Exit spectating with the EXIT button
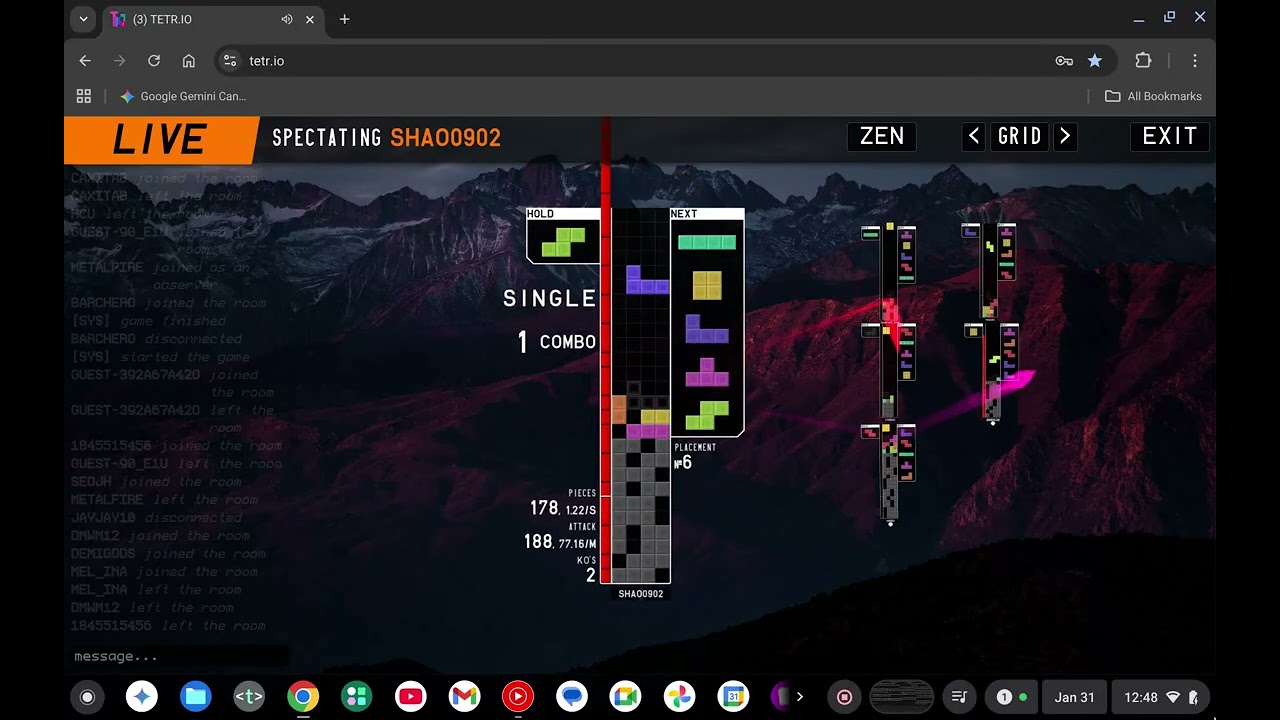Viewport: 1280px width, 720px height. [x=1170, y=136]
